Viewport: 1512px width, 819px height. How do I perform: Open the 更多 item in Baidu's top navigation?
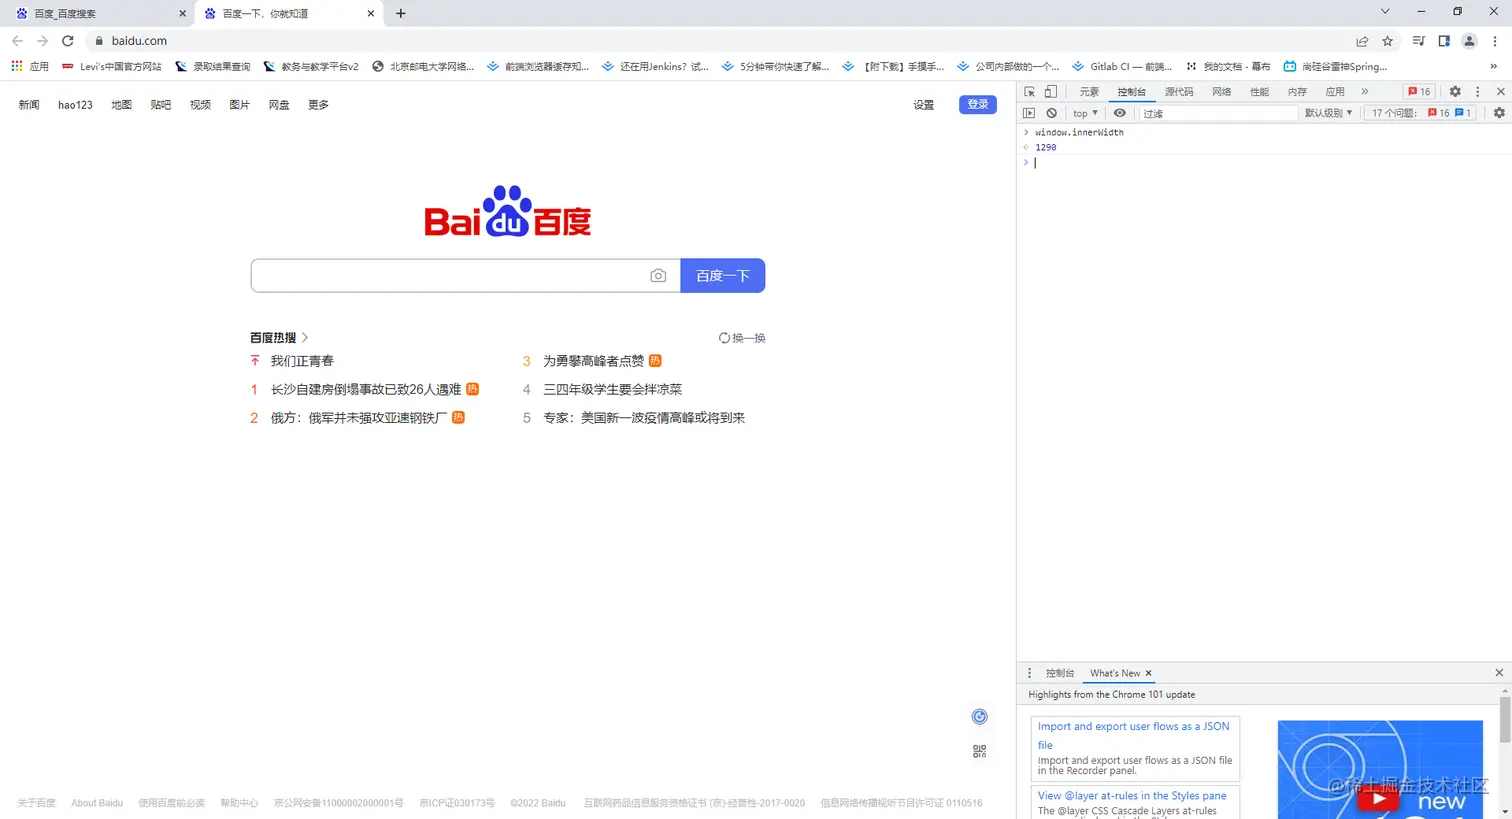pos(318,105)
